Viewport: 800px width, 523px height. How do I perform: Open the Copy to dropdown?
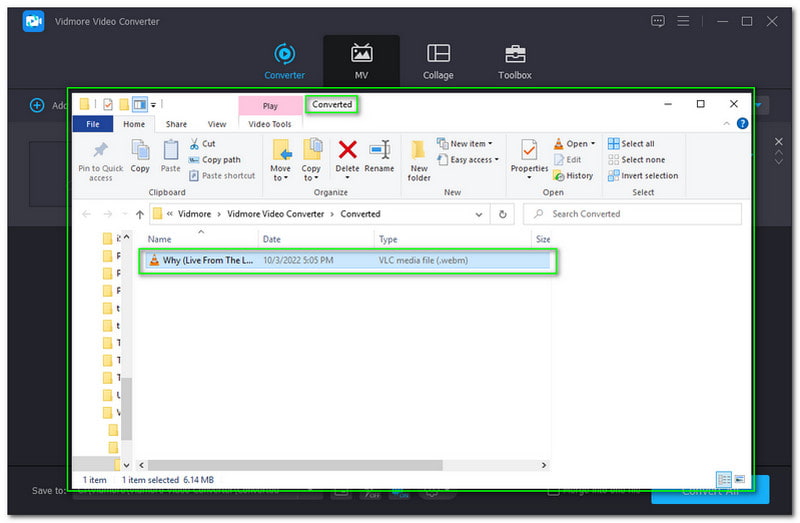pyautogui.click(x=311, y=160)
